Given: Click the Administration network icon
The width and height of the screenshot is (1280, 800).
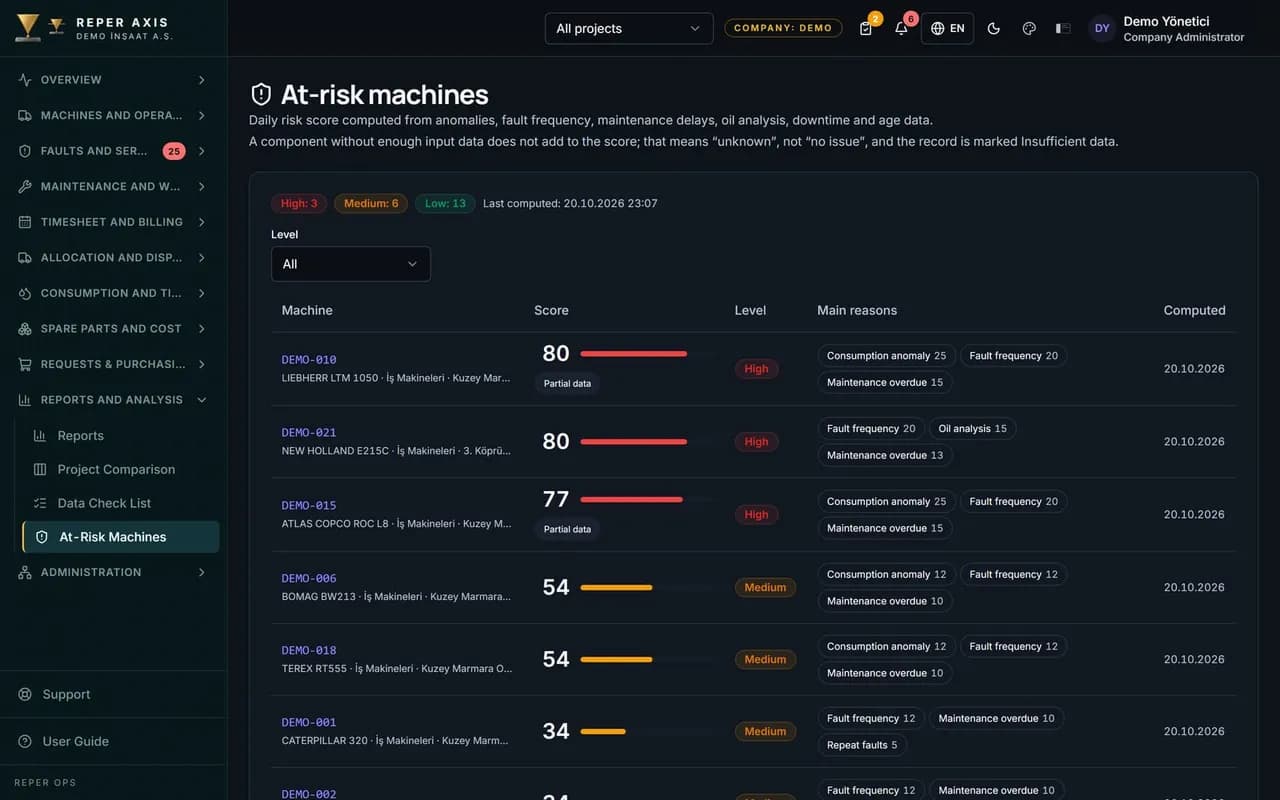Looking at the screenshot, I should (x=25, y=572).
